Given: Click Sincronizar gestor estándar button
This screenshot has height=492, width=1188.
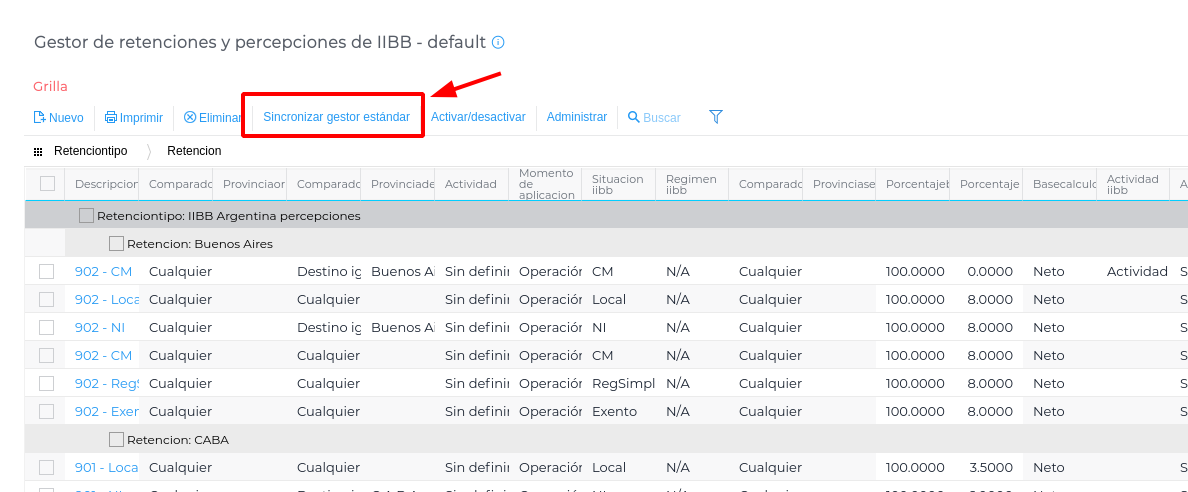Looking at the screenshot, I should point(336,117).
